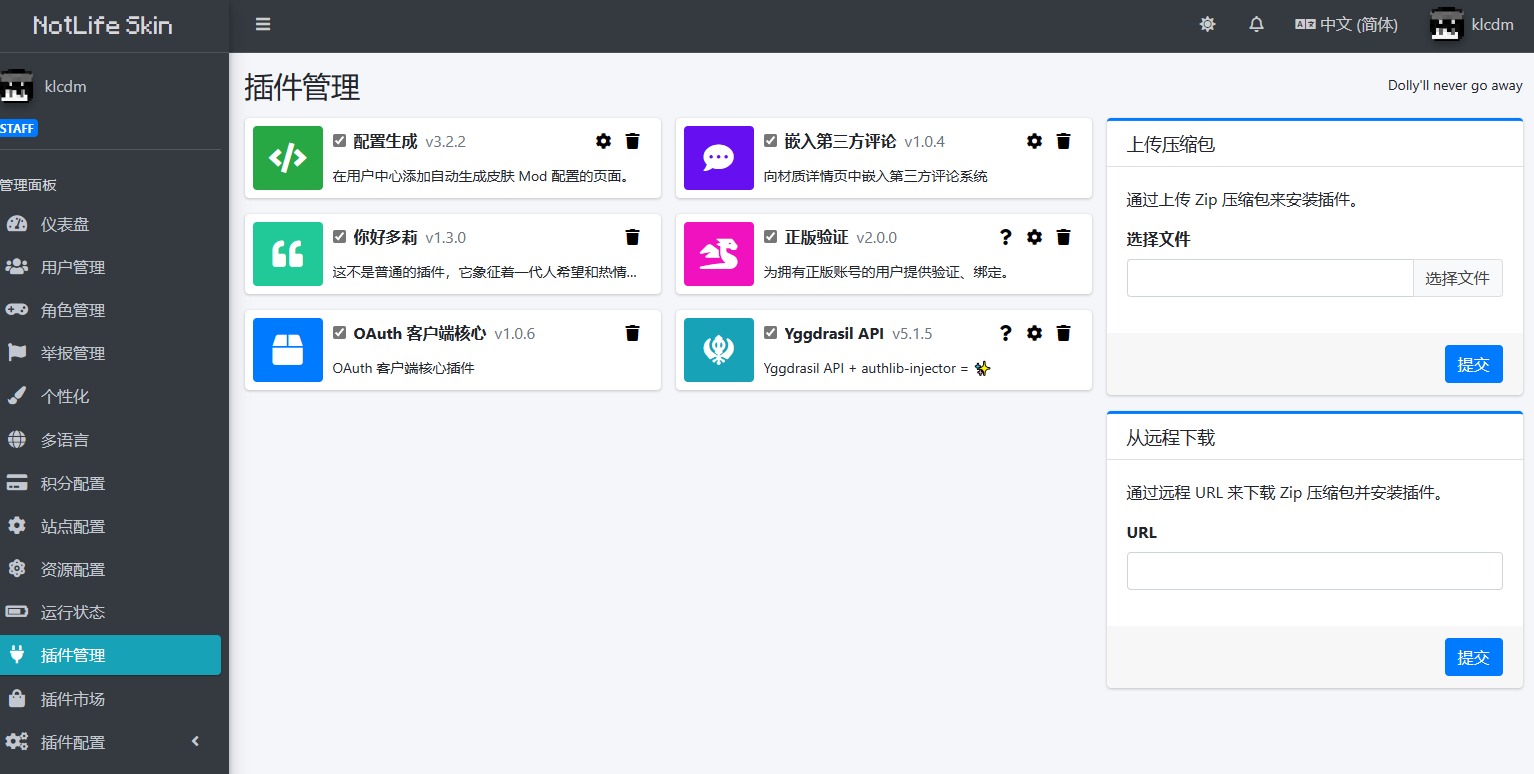Image resolution: width=1534 pixels, height=774 pixels.
Task: Uncheck the 正版验证 plugin checkbox
Action: pos(770,237)
